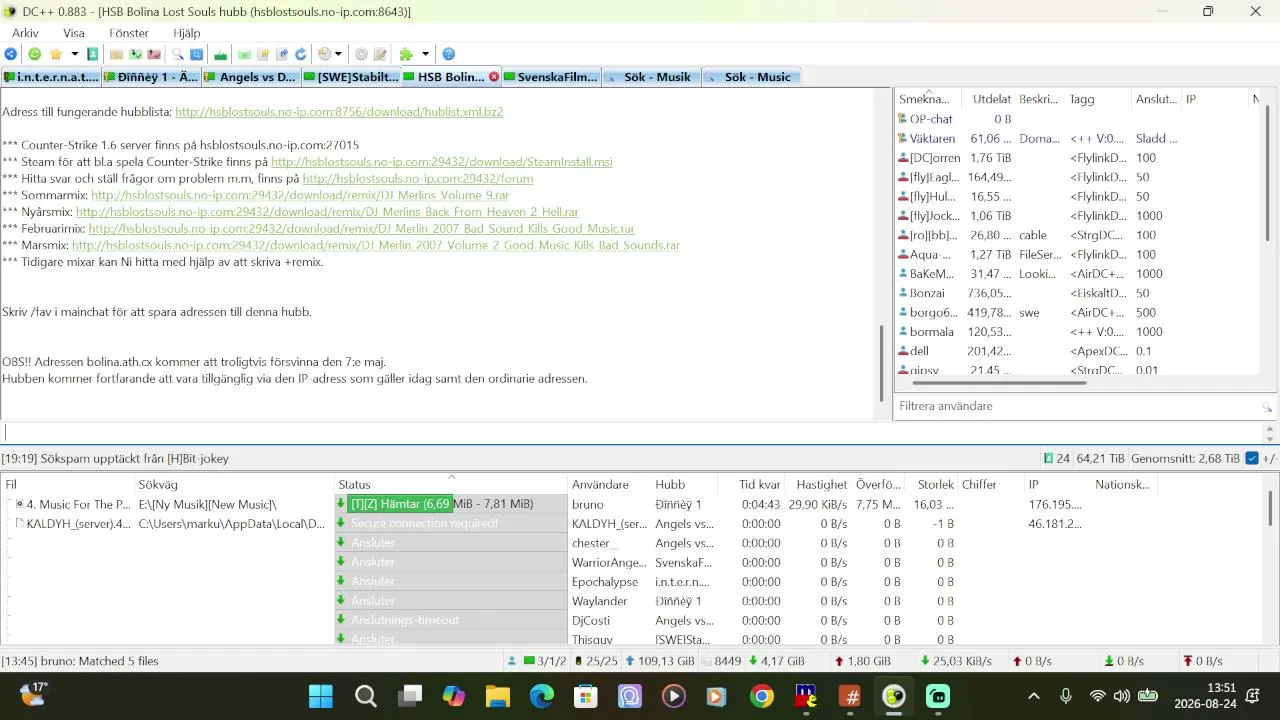The height and width of the screenshot is (720, 1280).
Task: Open the hublist.xml.bz2 link
Action: 339,112
